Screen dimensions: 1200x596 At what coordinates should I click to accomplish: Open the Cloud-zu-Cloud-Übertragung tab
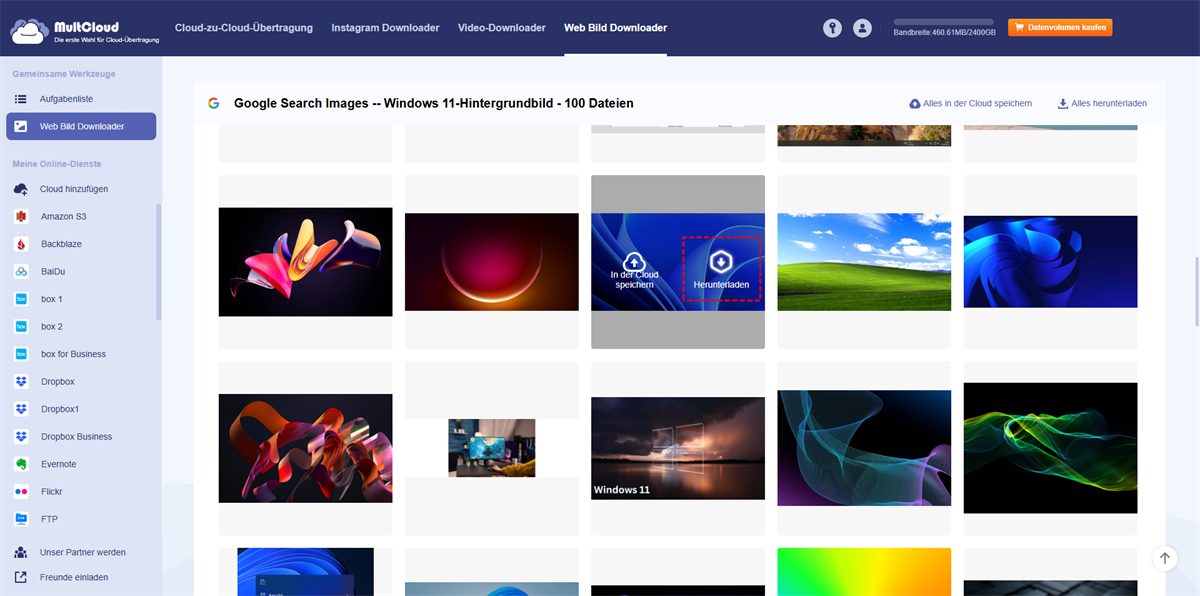(x=244, y=28)
